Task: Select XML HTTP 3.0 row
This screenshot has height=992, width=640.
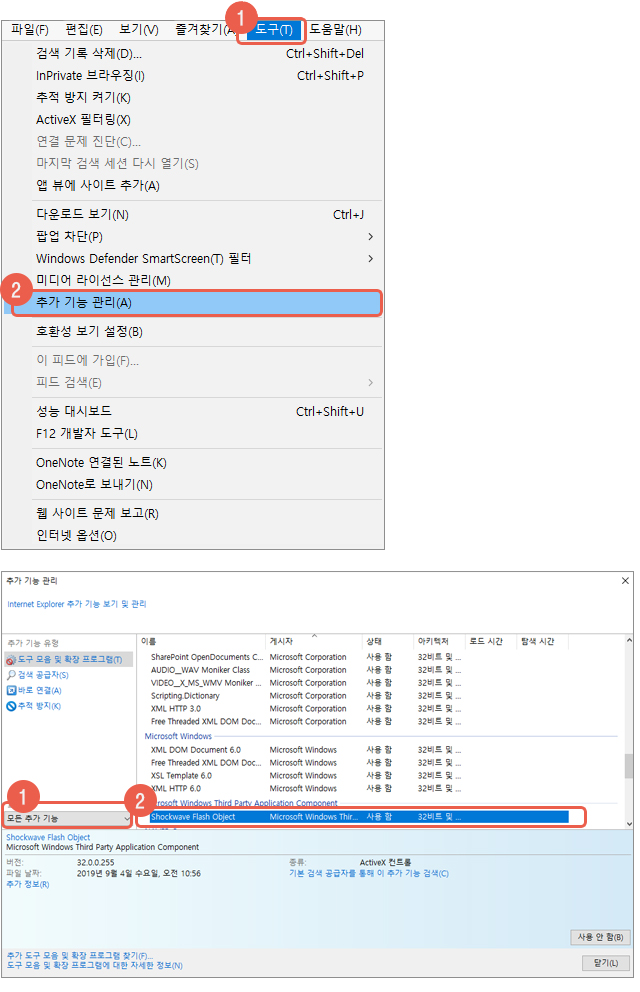Action: point(357,709)
